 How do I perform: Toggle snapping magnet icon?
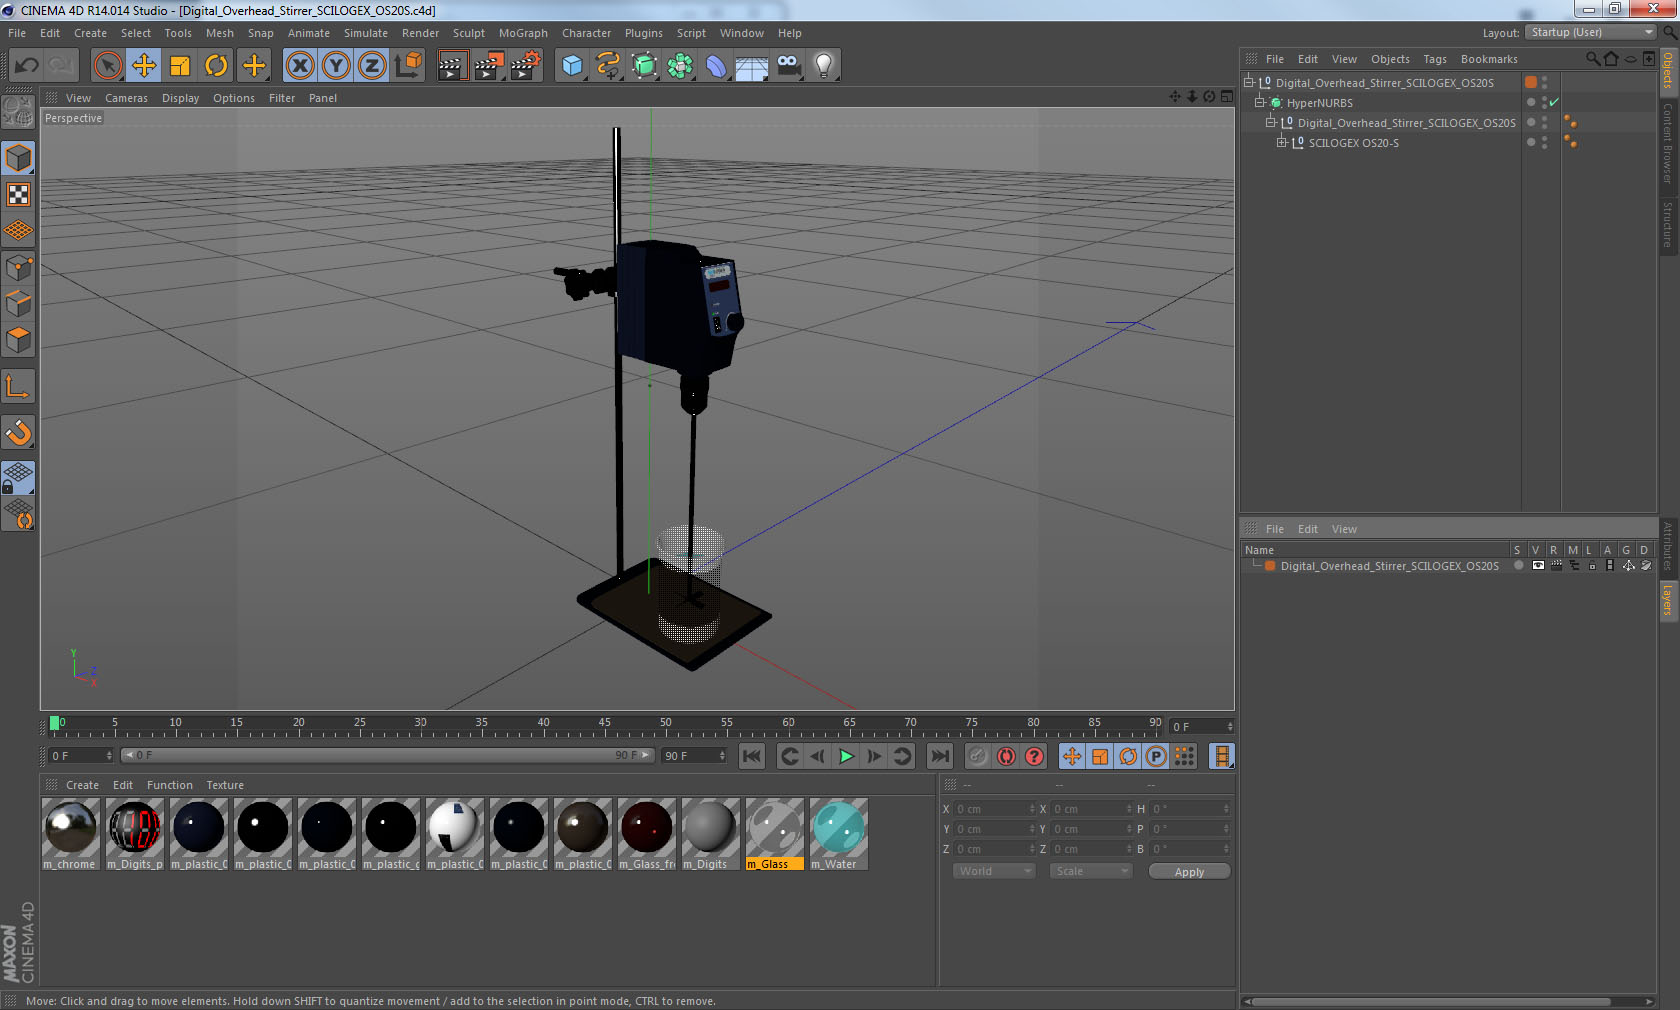tap(18, 432)
